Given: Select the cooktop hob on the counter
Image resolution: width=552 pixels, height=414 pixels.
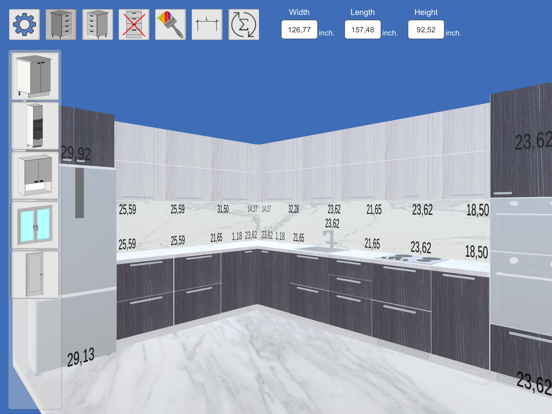Looking at the screenshot, I should pyautogui.click(x=412, y=259).
